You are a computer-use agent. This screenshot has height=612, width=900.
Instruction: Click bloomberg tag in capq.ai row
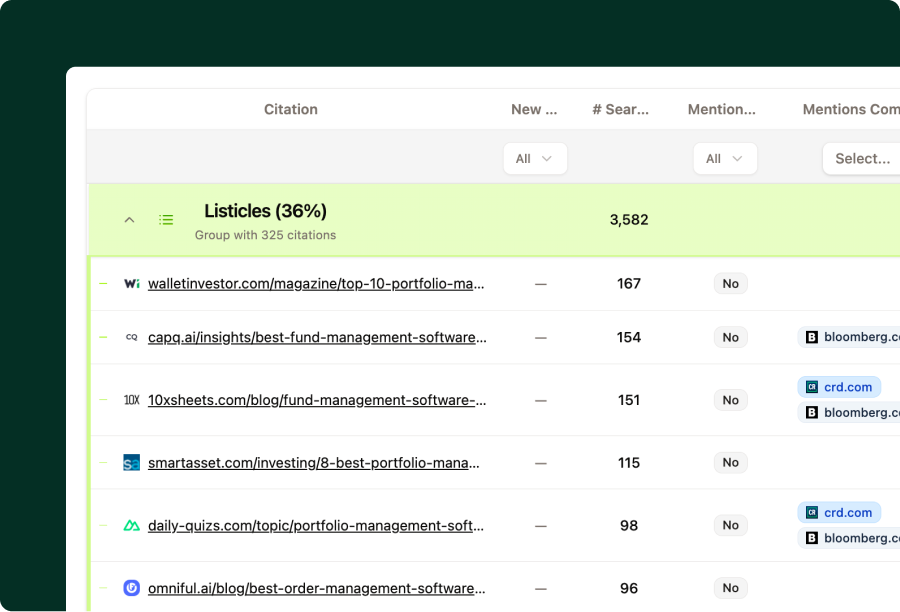coord(849,337)
